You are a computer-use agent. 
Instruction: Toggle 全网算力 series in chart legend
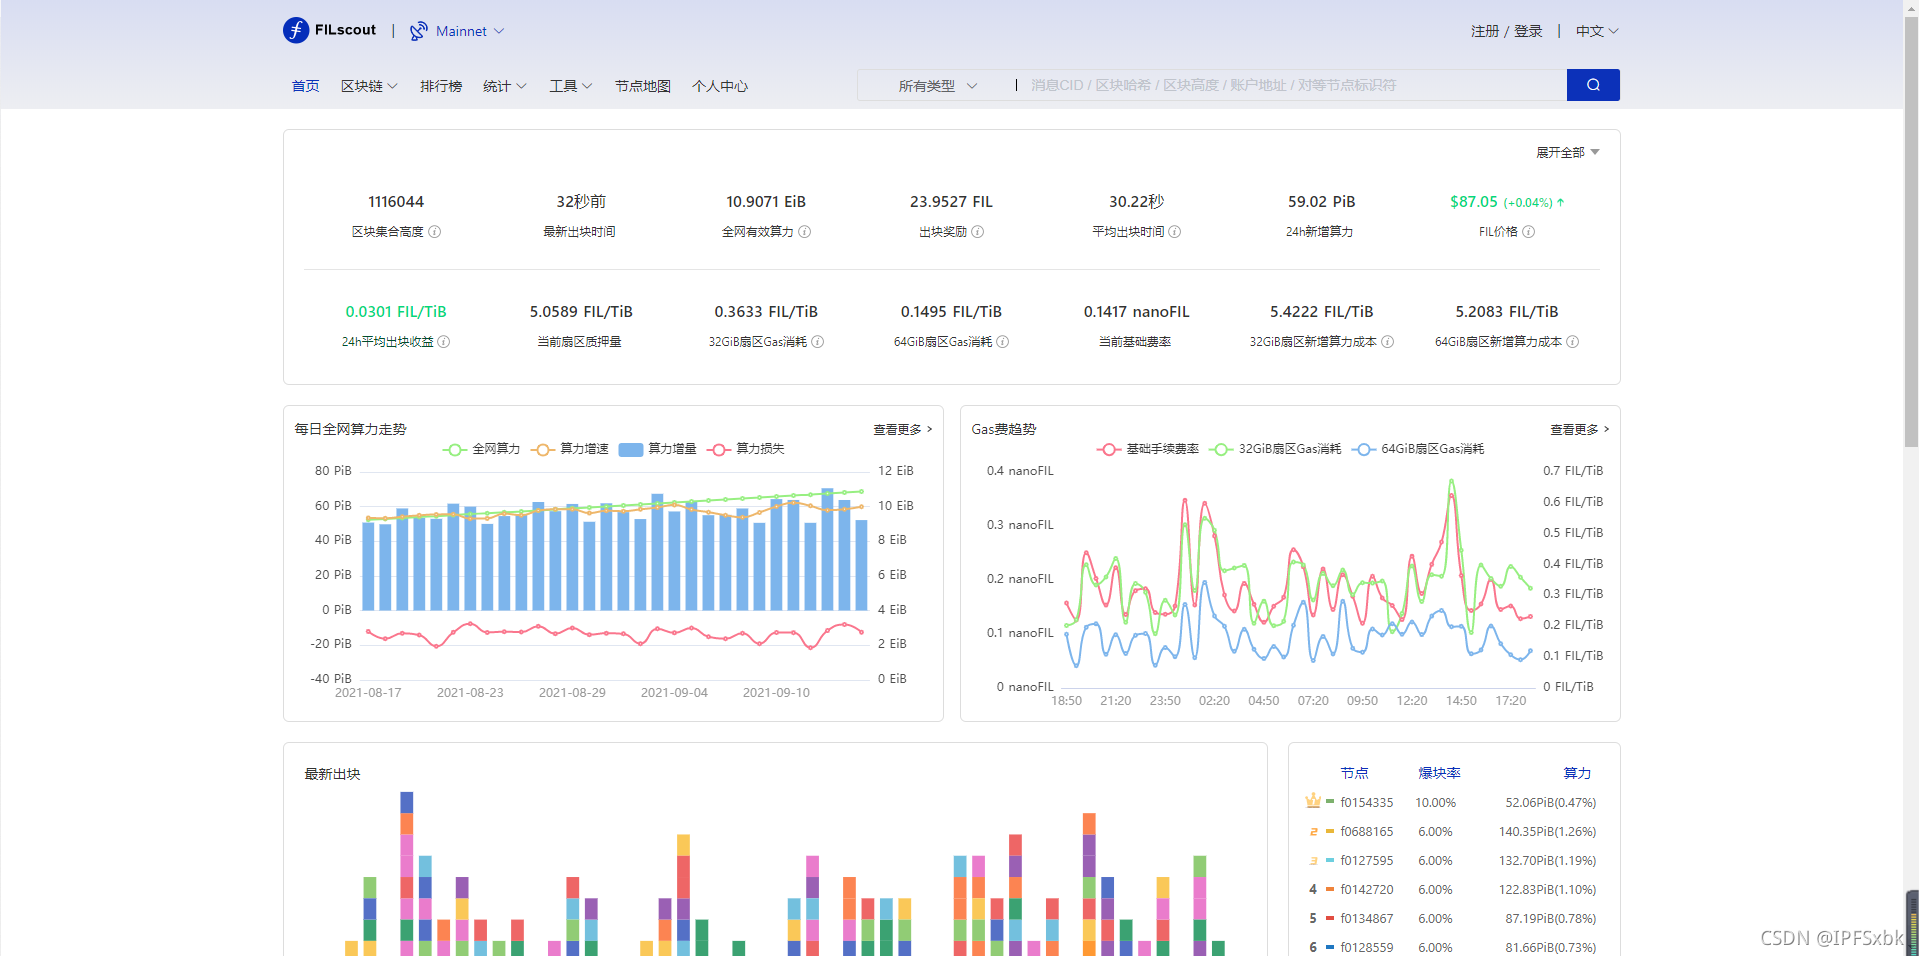pyautogui.click(x=482, y=449)
